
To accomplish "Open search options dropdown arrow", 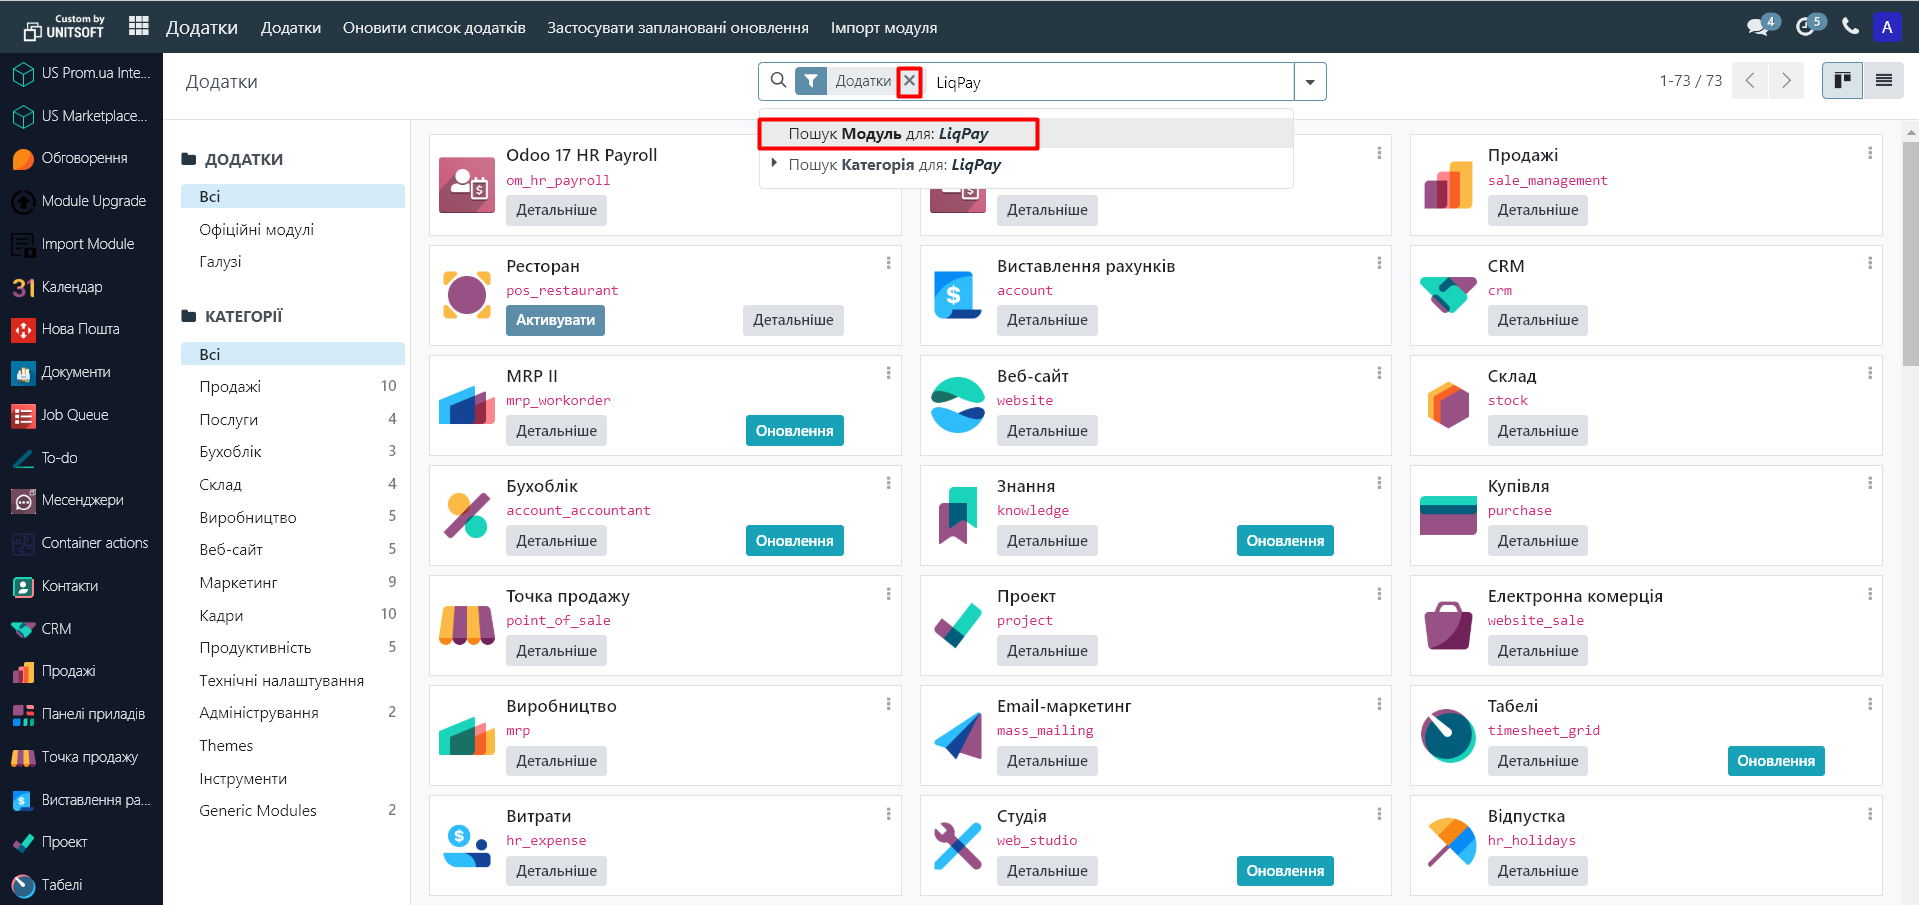I will click(1310, 82).
